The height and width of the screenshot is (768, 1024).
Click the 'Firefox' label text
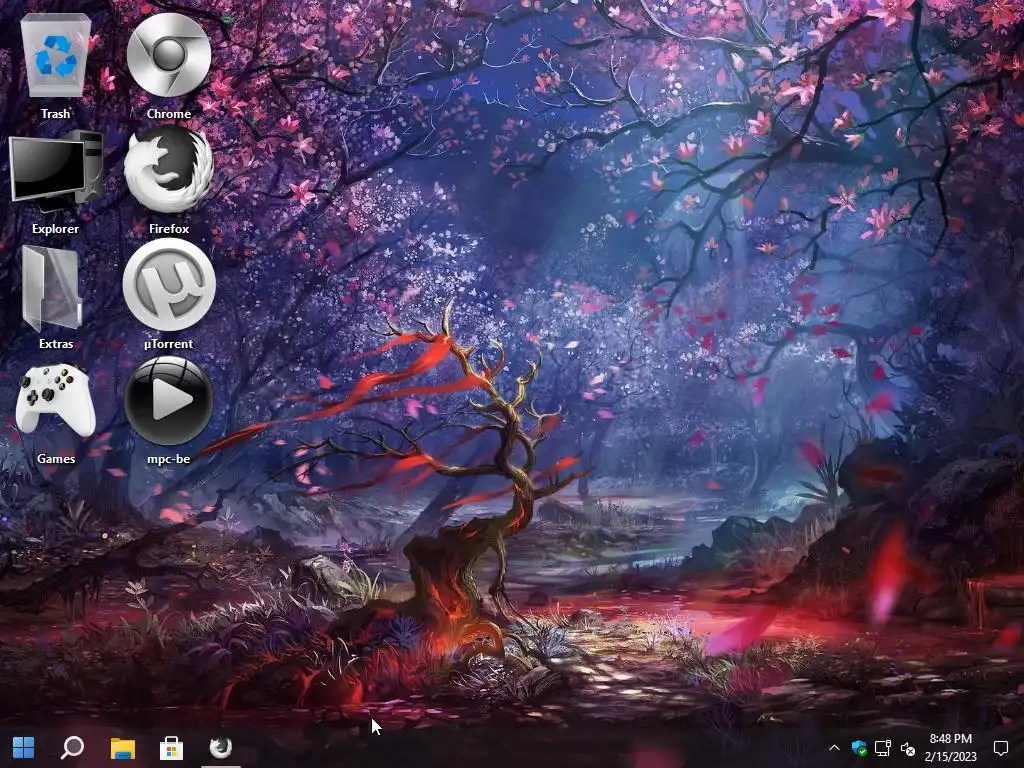tap(168, 229)
